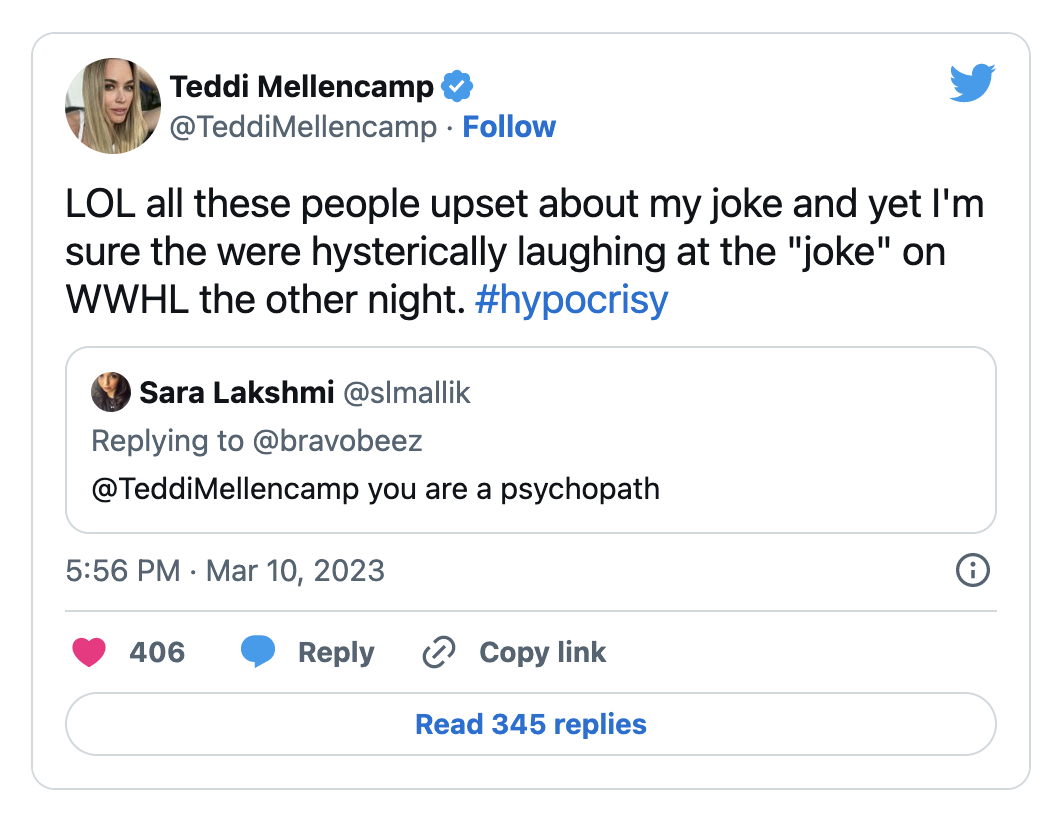
Task: Click the Sara Lakshmi display name
Action: pyautogui.click(x=237, y=393)
